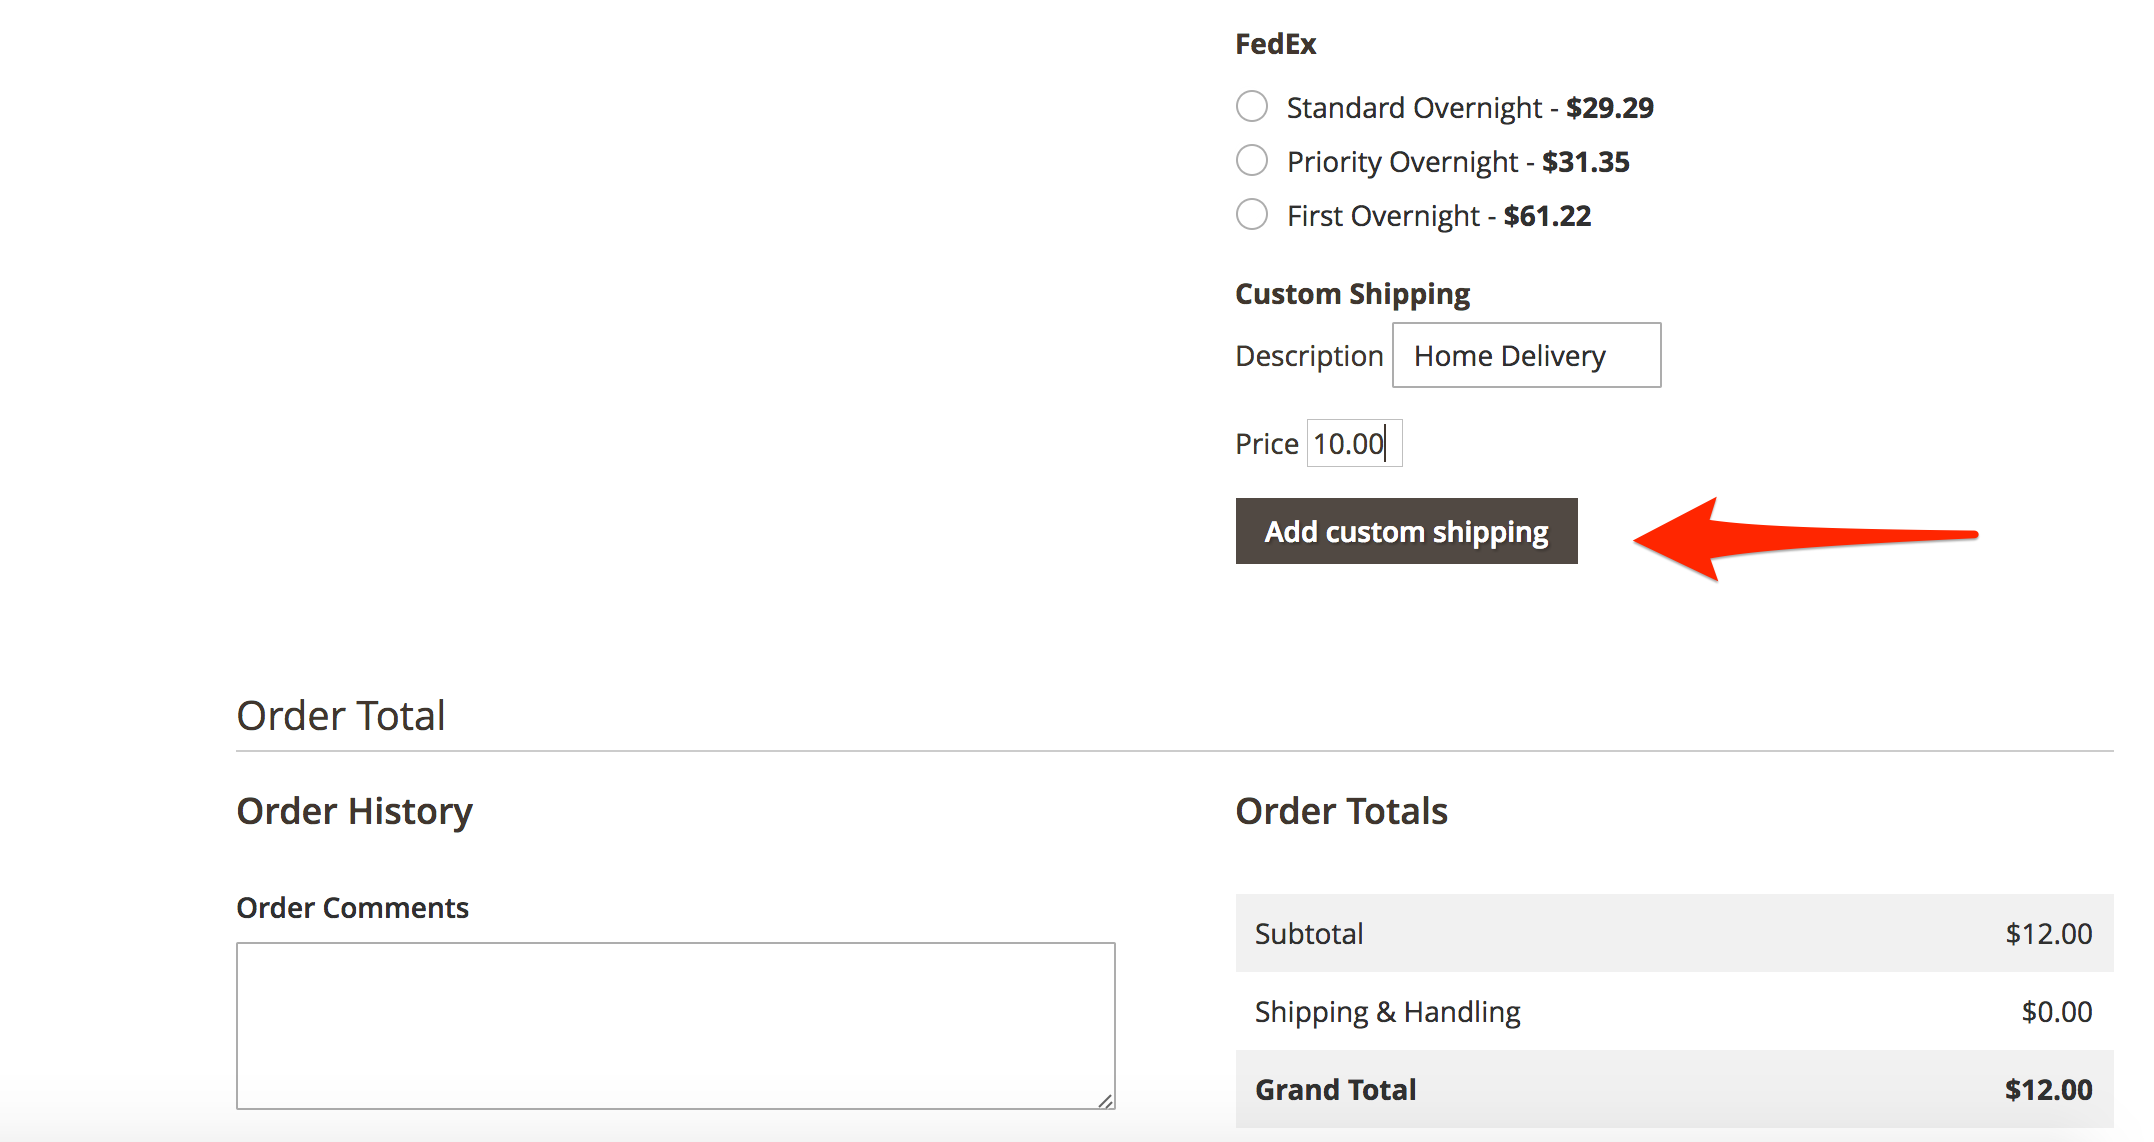The image size is (2154, 1142).
Task: Click the FedEx carrier heading
Action: tap(1275, 44)
